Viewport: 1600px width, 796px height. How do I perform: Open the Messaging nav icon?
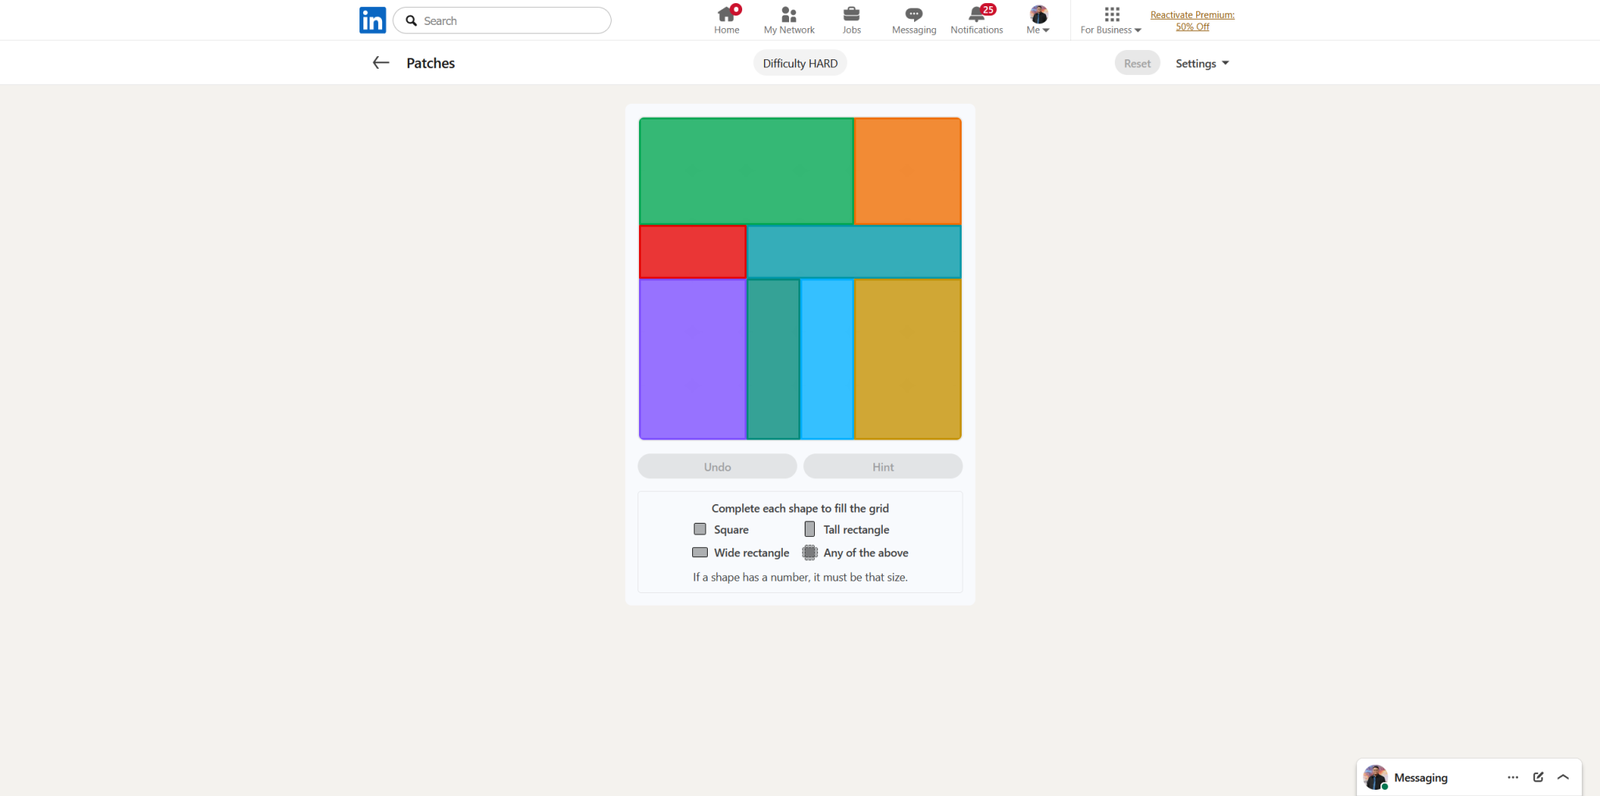point(913,15)
